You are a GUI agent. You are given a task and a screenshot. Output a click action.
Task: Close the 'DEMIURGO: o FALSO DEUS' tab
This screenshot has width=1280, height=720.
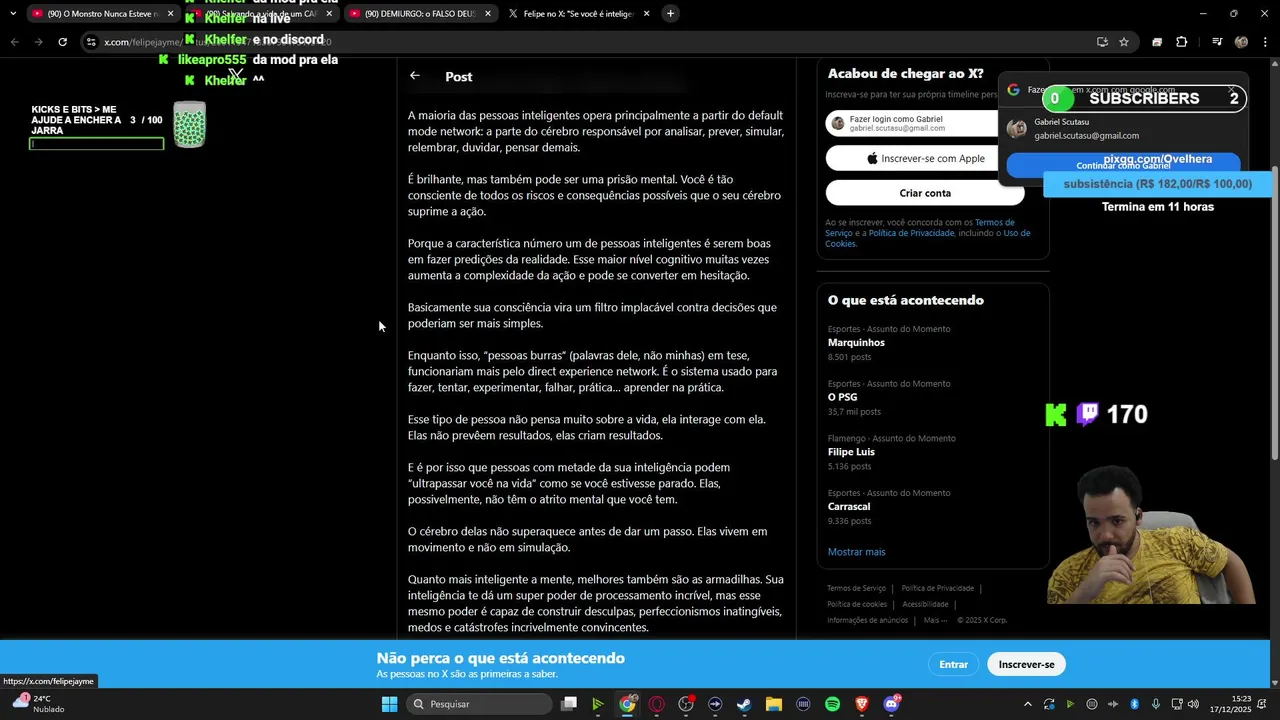click(x=488, y=14)
